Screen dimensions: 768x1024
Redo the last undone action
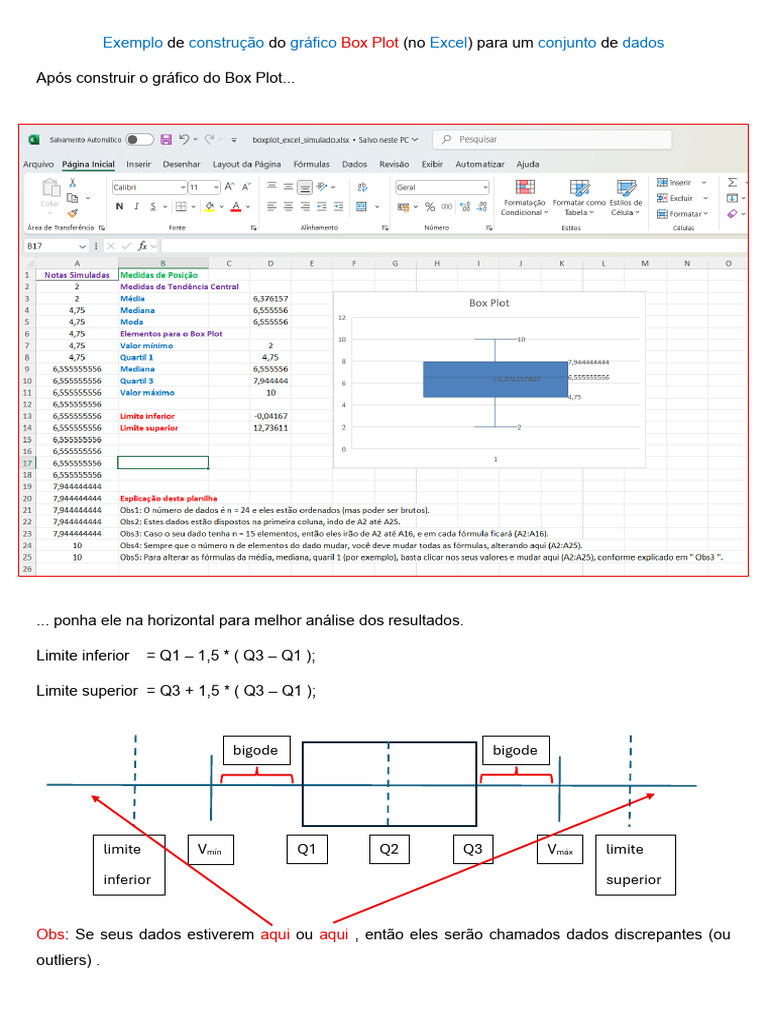click(210, 139)
